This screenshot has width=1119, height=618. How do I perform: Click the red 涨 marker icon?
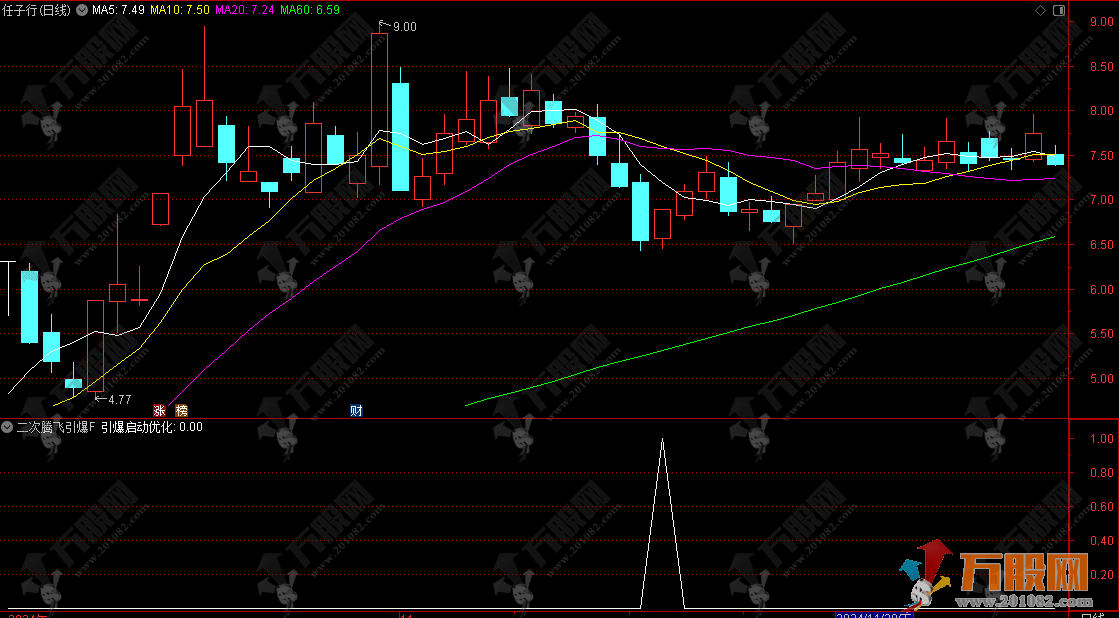pos(160,410)
